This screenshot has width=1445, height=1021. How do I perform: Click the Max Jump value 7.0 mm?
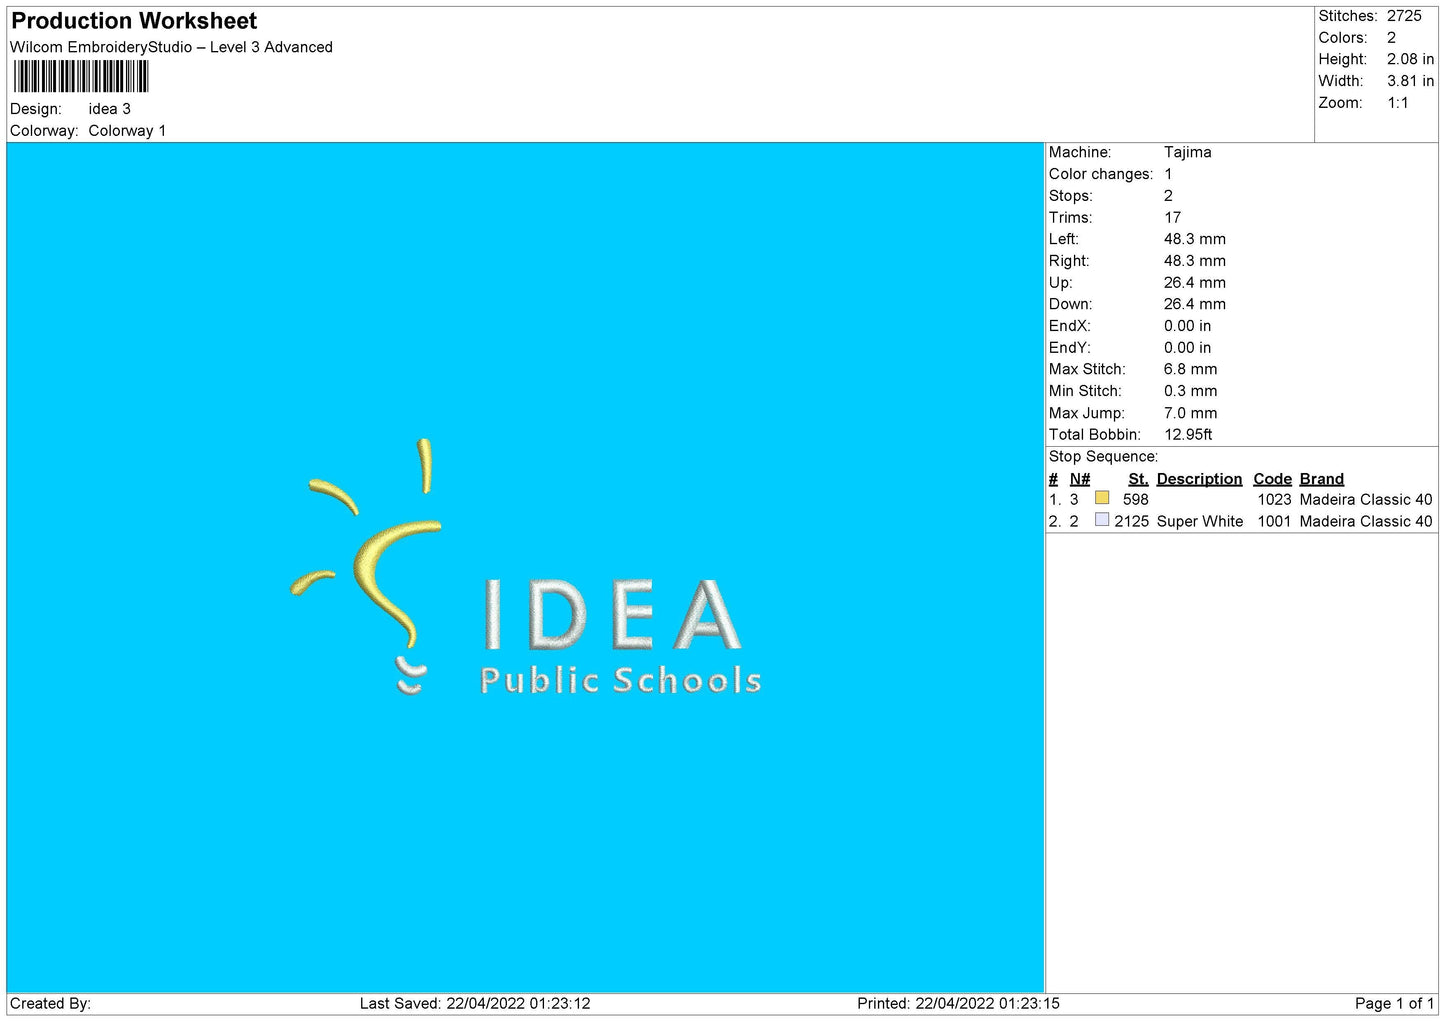click(x=1191, y=413)
